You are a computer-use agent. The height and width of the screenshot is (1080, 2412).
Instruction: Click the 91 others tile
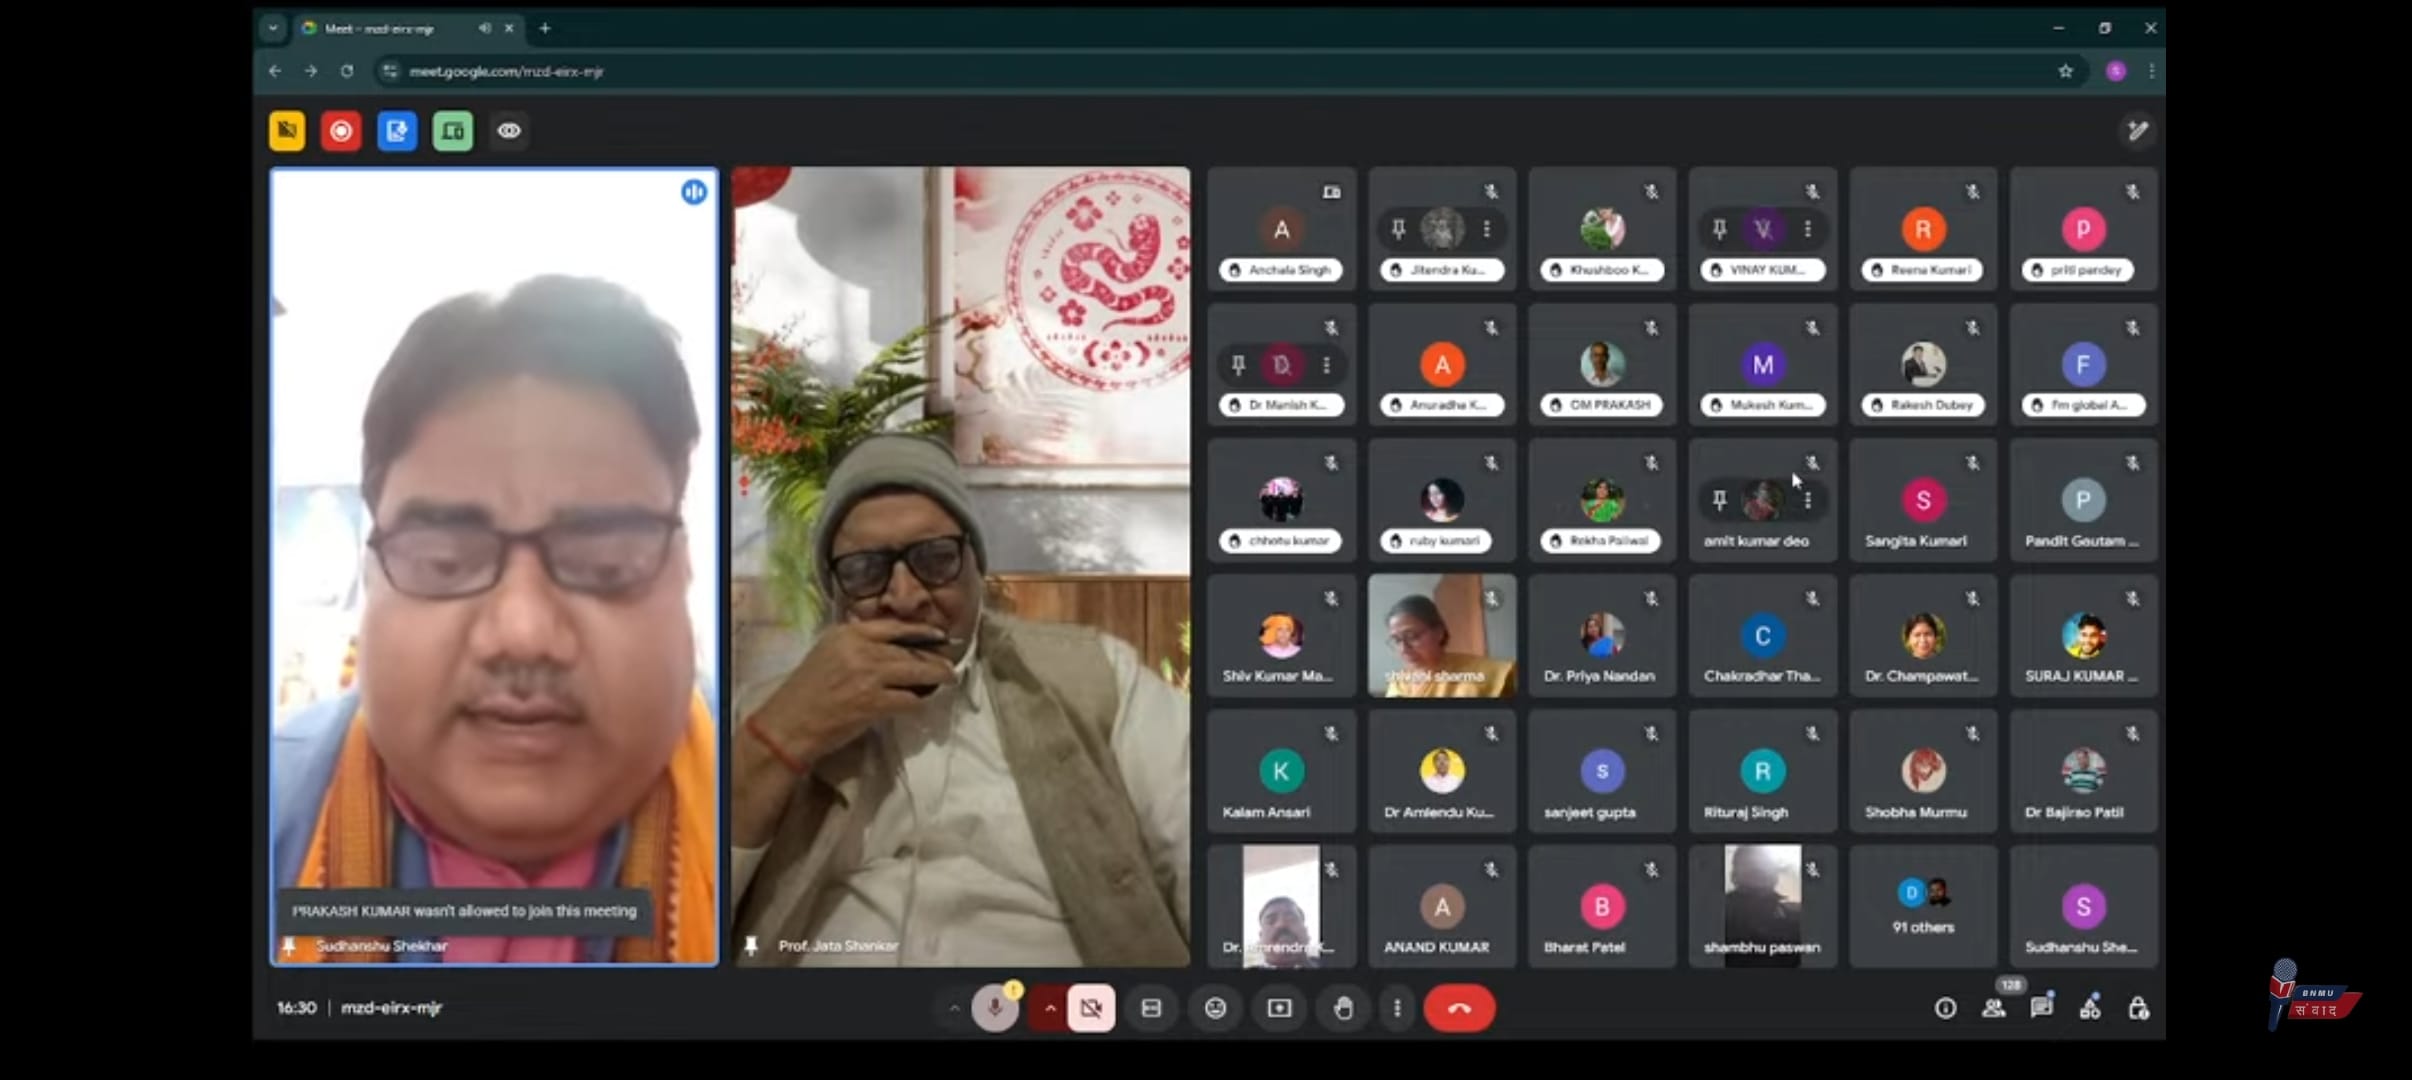coord(1922,906)
